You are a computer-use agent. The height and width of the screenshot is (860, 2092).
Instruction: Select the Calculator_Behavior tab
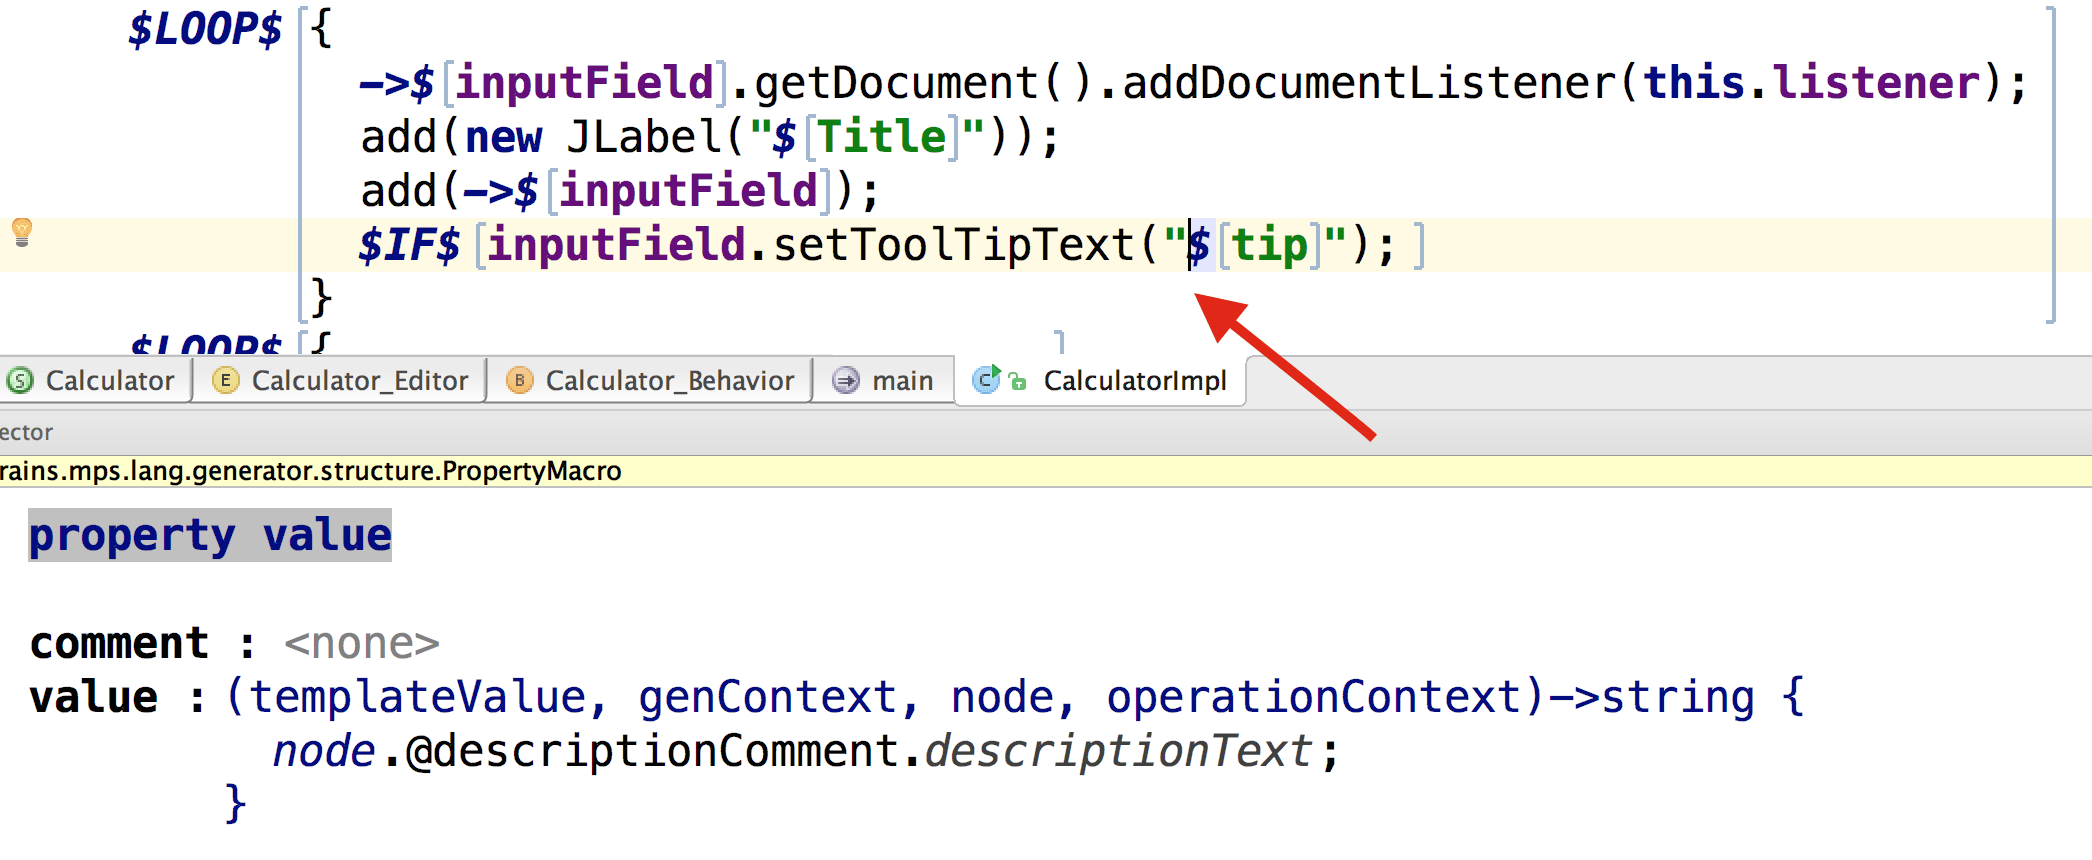coord(651,381)
